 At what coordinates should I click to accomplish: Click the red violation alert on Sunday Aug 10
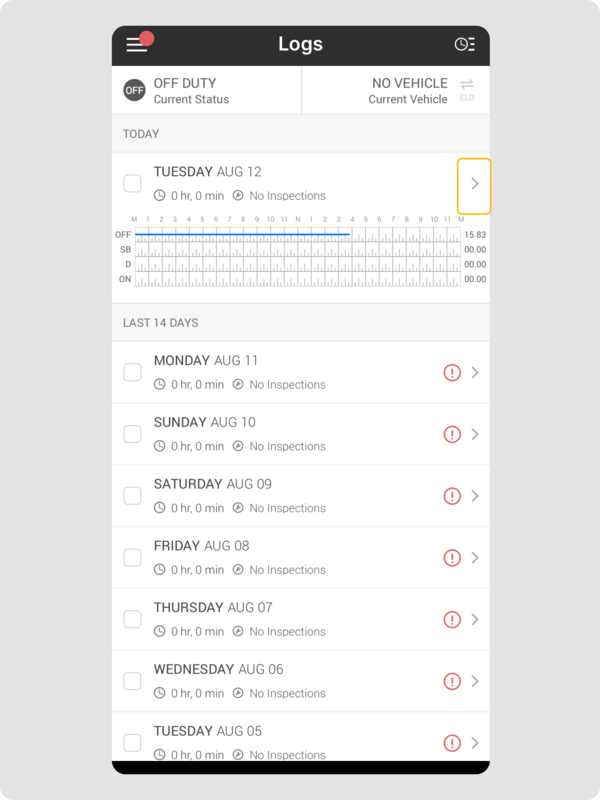[x=452, y=434]
